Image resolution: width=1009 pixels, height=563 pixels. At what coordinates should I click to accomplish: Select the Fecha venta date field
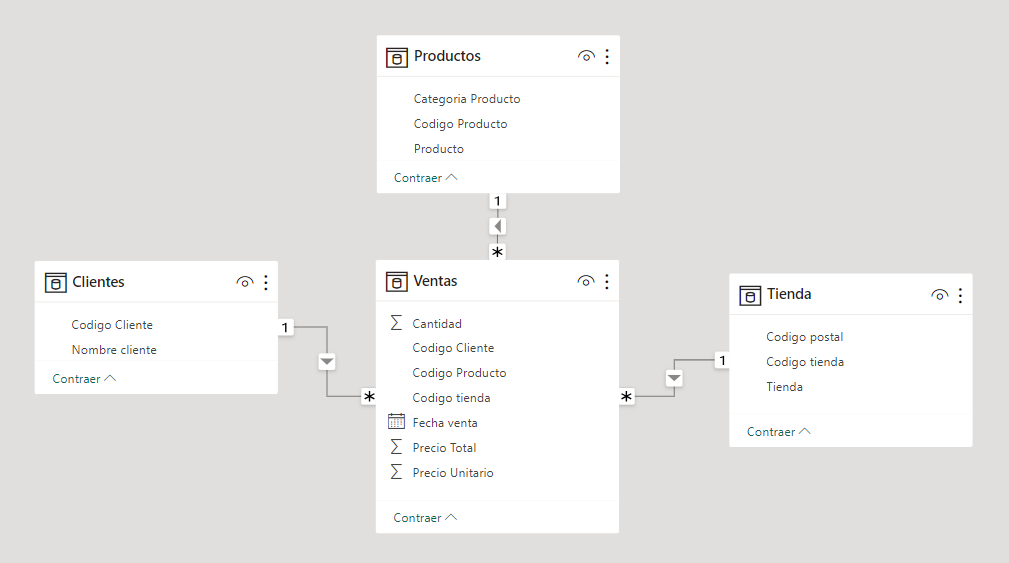tap(444, 423)
